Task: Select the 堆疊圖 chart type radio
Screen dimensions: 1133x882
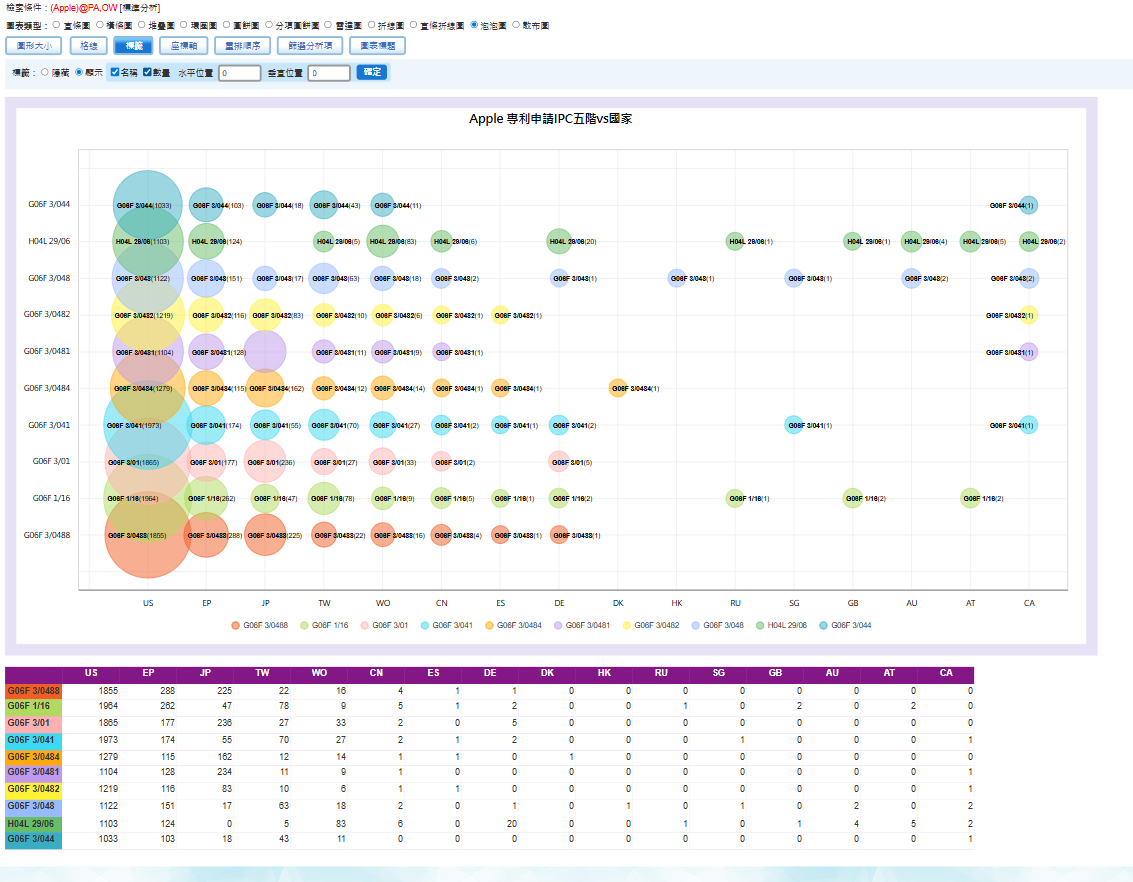Action: point(142,25)
